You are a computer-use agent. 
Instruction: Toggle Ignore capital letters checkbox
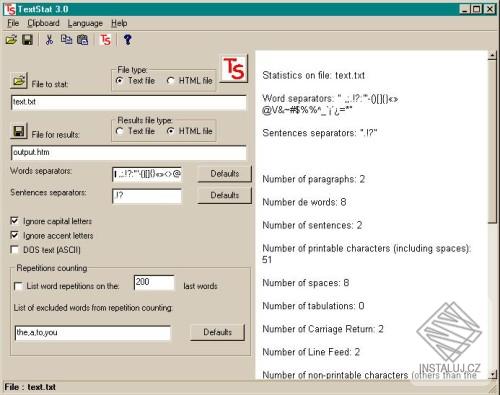pos(14,221)
